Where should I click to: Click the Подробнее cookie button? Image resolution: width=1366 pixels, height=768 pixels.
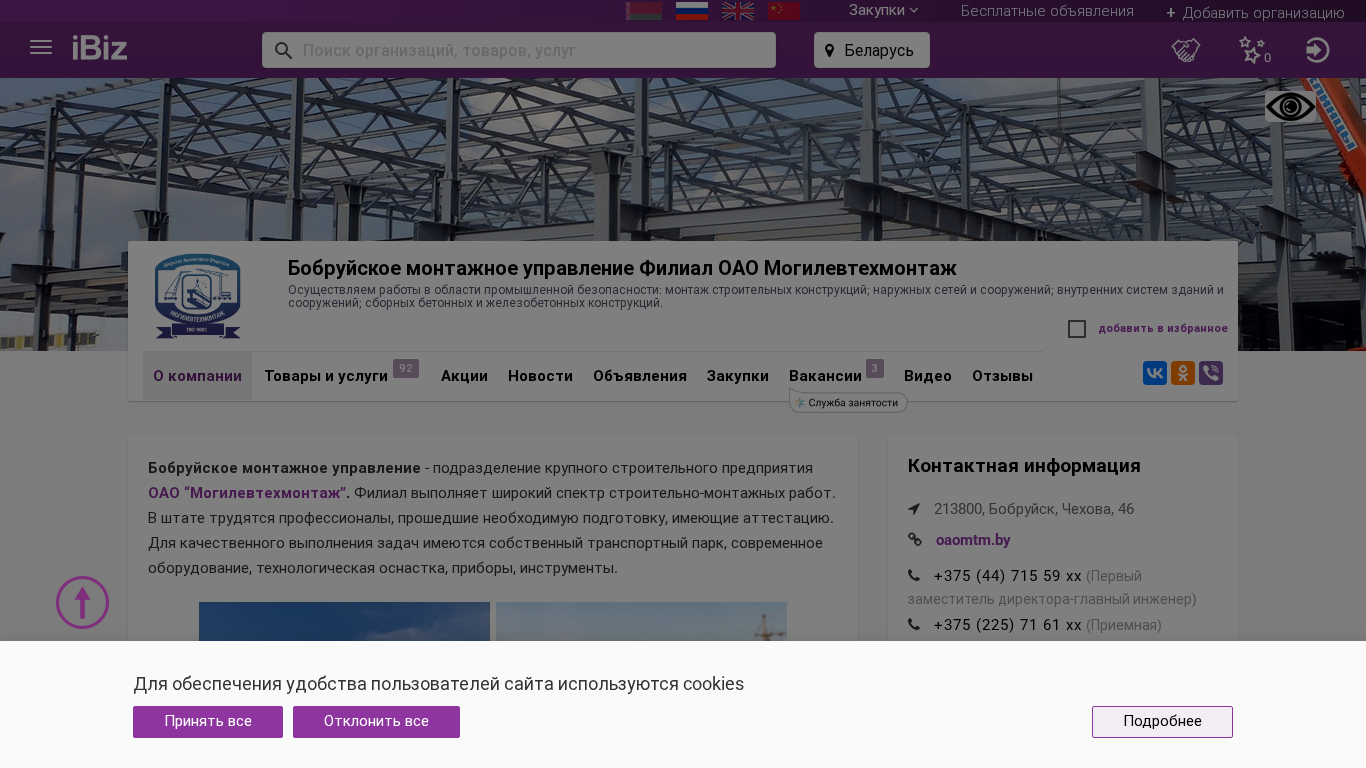pyautogui.click(x=1162, y=722)
